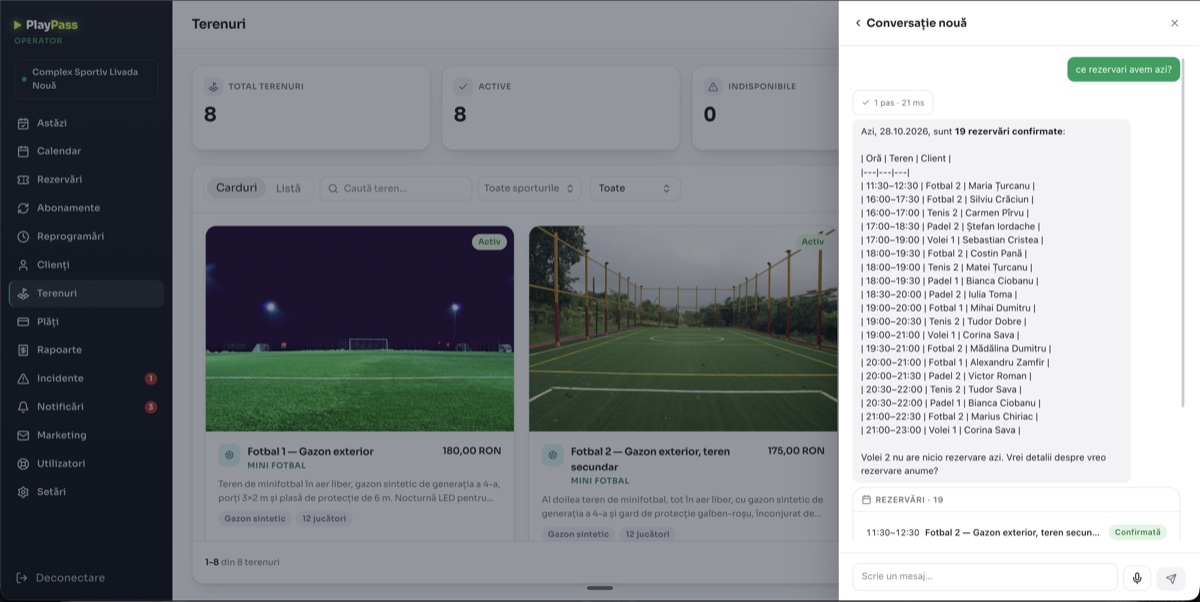Click the Indisponibile warning icon
Screen dimensions: 1200x602
(713, 86)
